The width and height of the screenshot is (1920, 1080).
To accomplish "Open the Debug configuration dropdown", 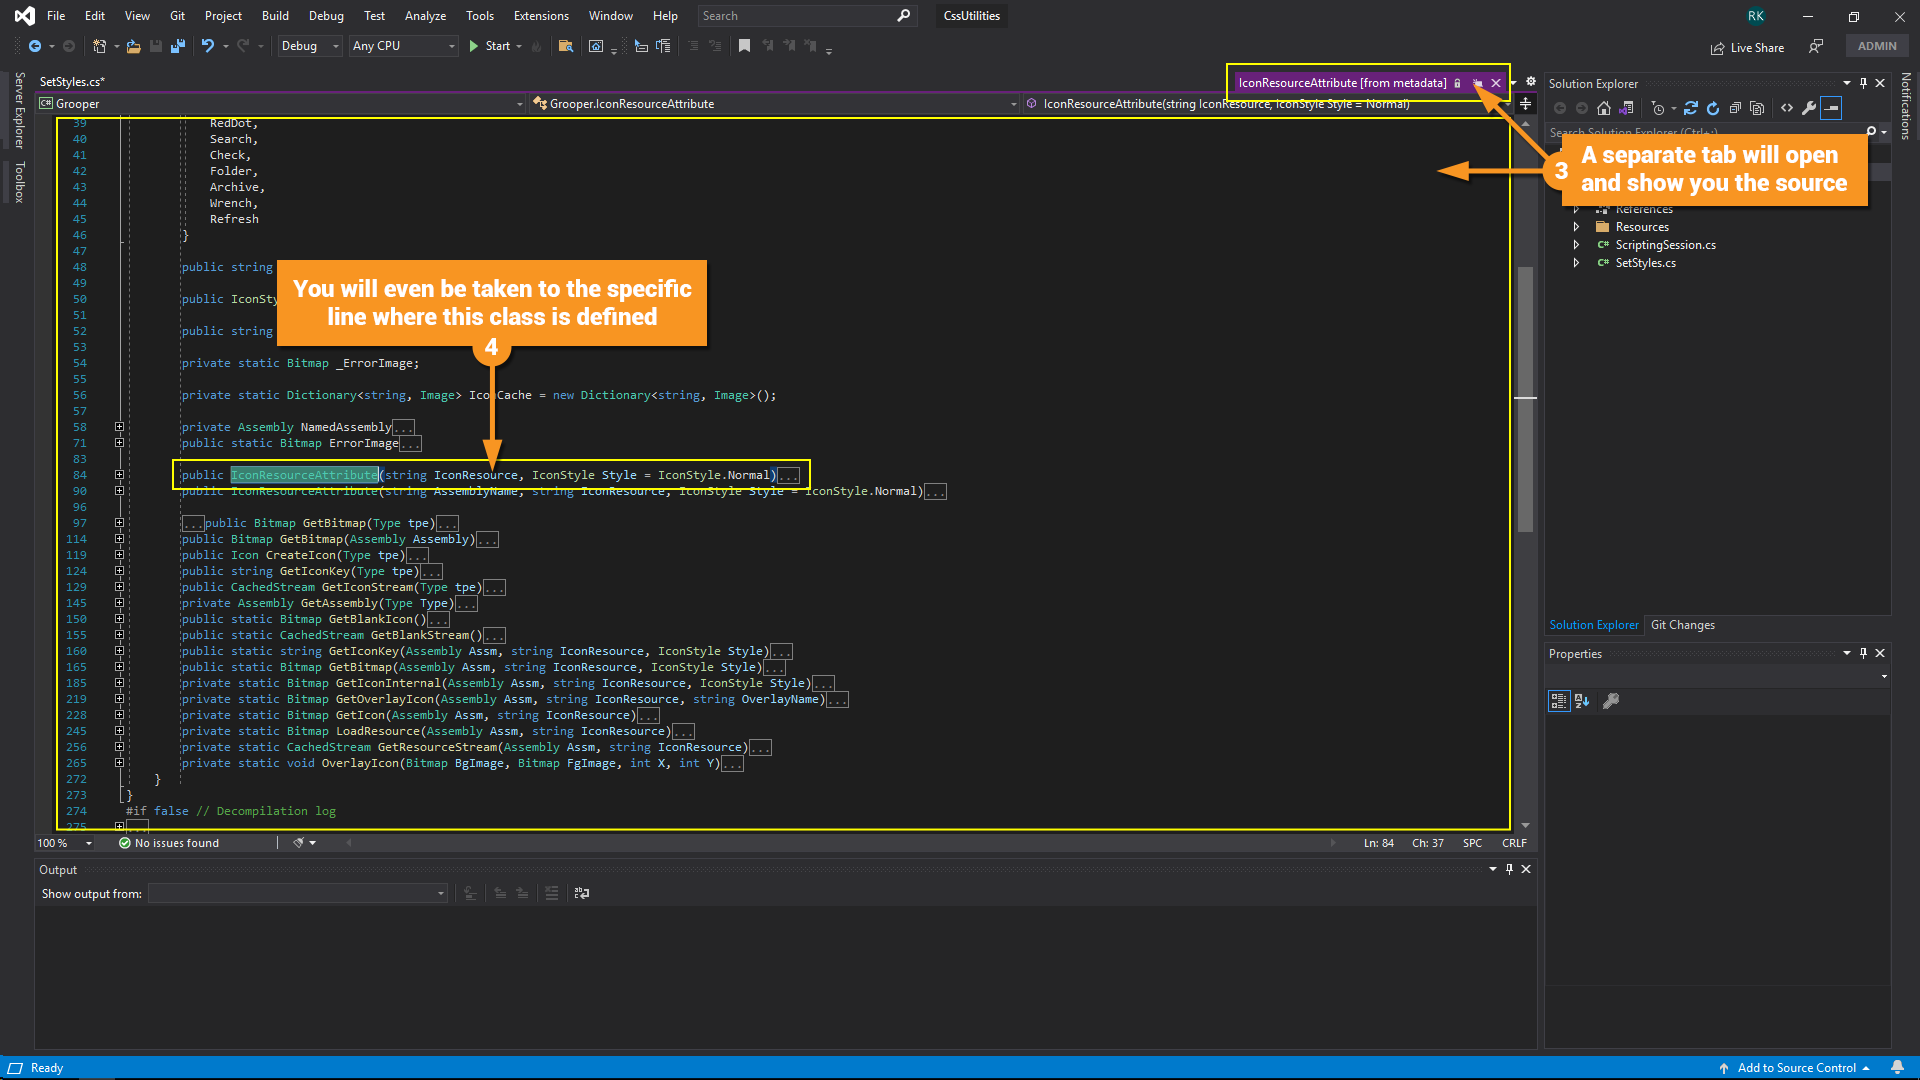I will coord(309,46).
